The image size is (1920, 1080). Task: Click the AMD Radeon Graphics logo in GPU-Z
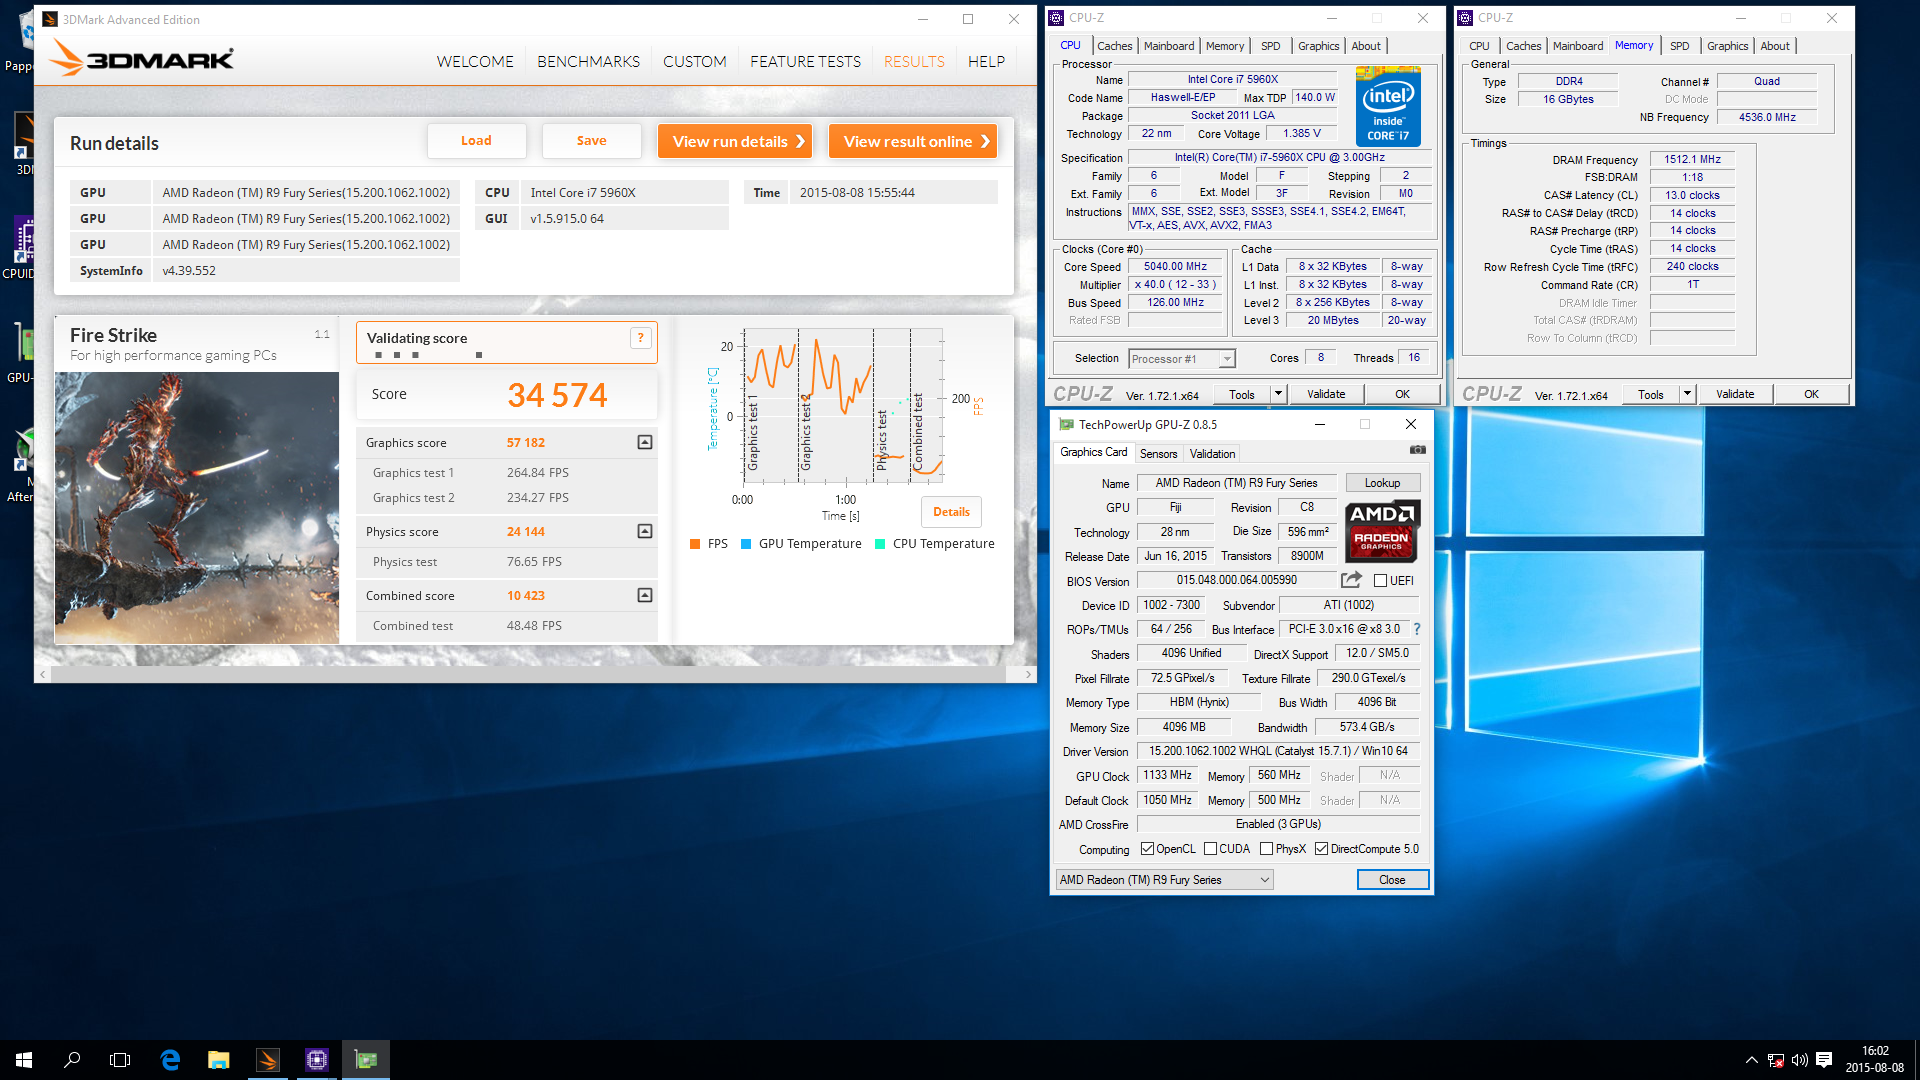click(x=1381, y=530)
